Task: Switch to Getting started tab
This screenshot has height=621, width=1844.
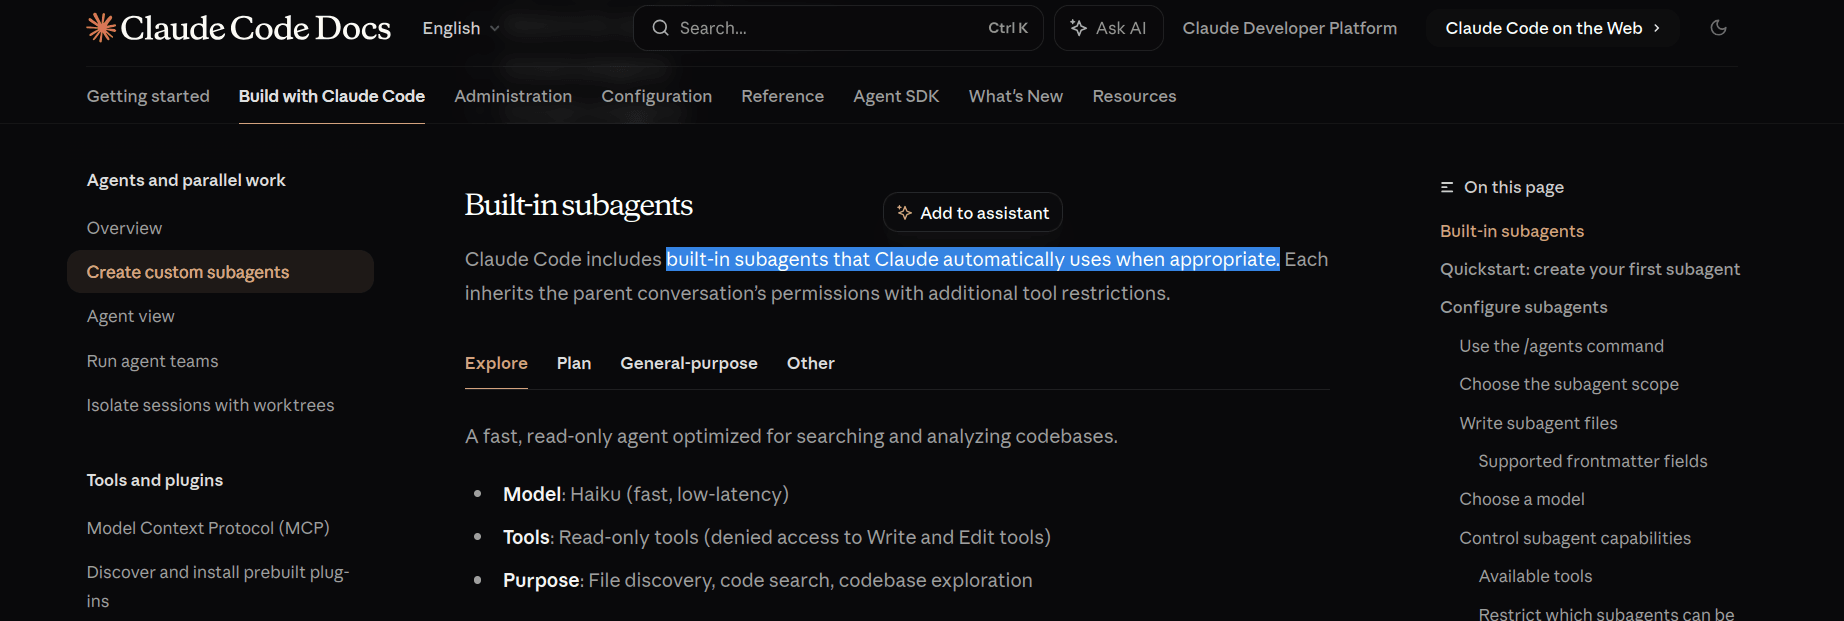Action: click(x=148, y=96)
